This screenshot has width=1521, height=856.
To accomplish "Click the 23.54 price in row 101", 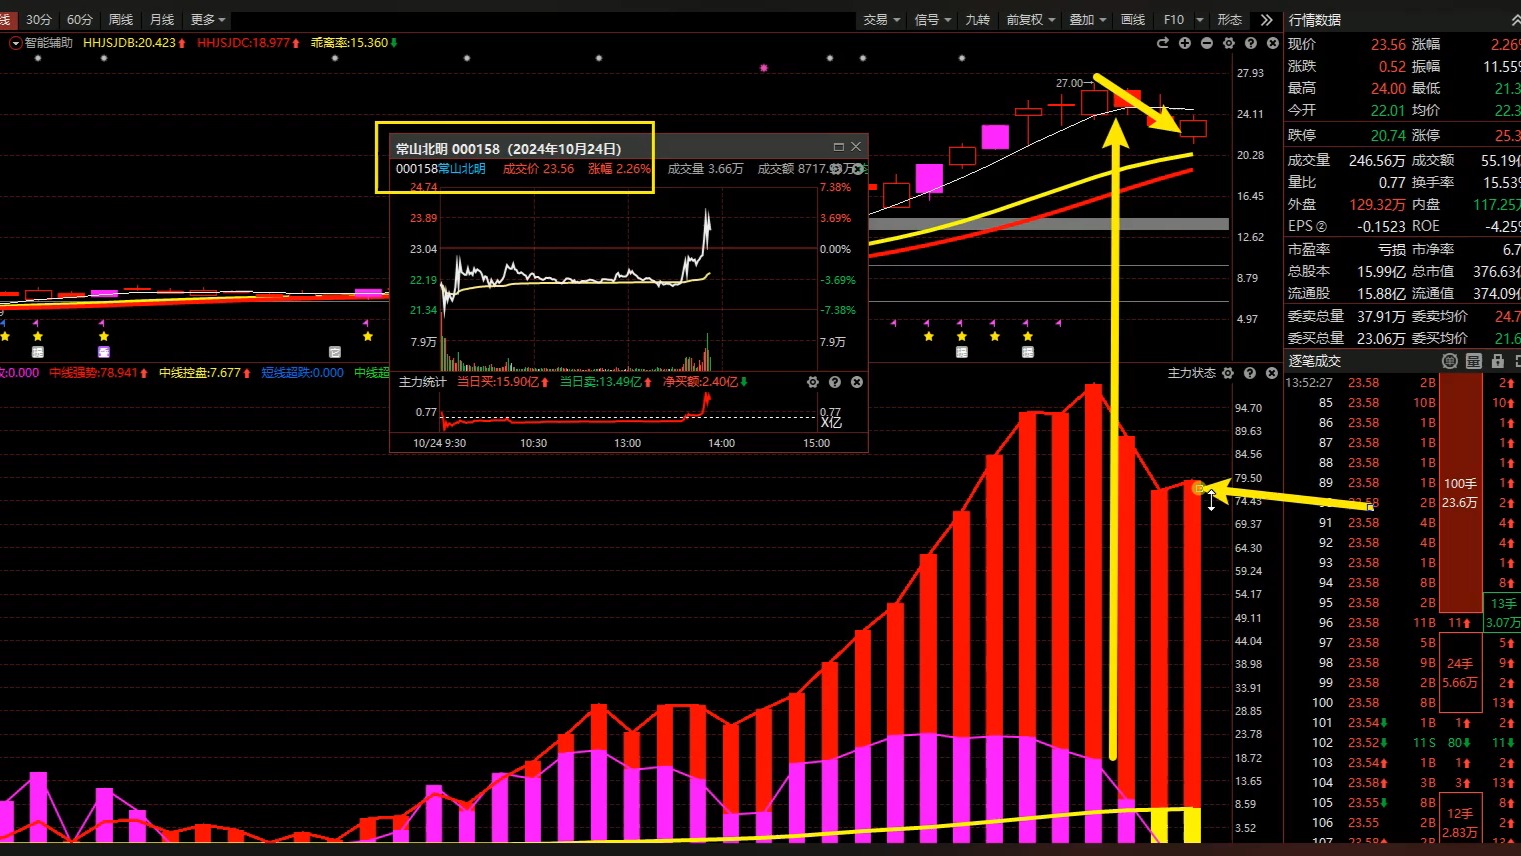I will [1363, 723].
